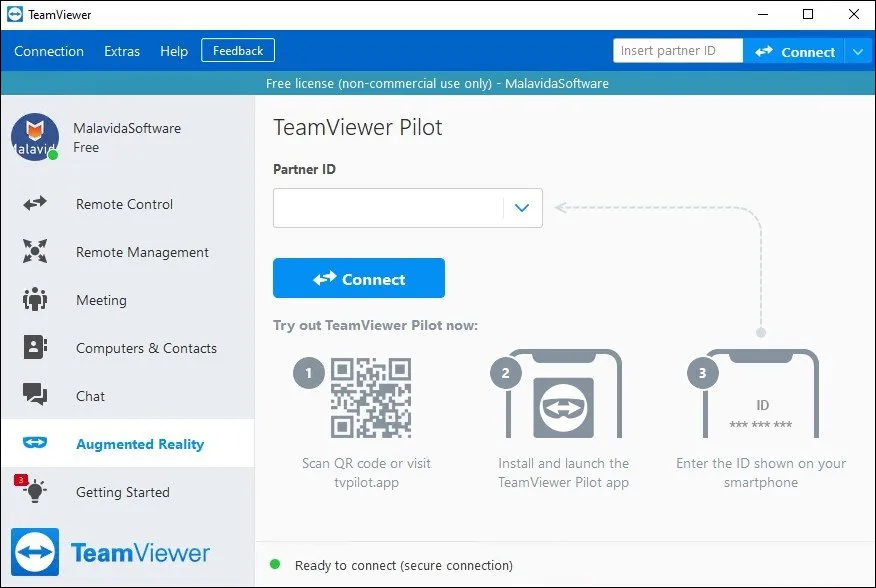This screenshot has height=588, width=876.
Task: Open the Help menu
Action: [x=174, y=51]
